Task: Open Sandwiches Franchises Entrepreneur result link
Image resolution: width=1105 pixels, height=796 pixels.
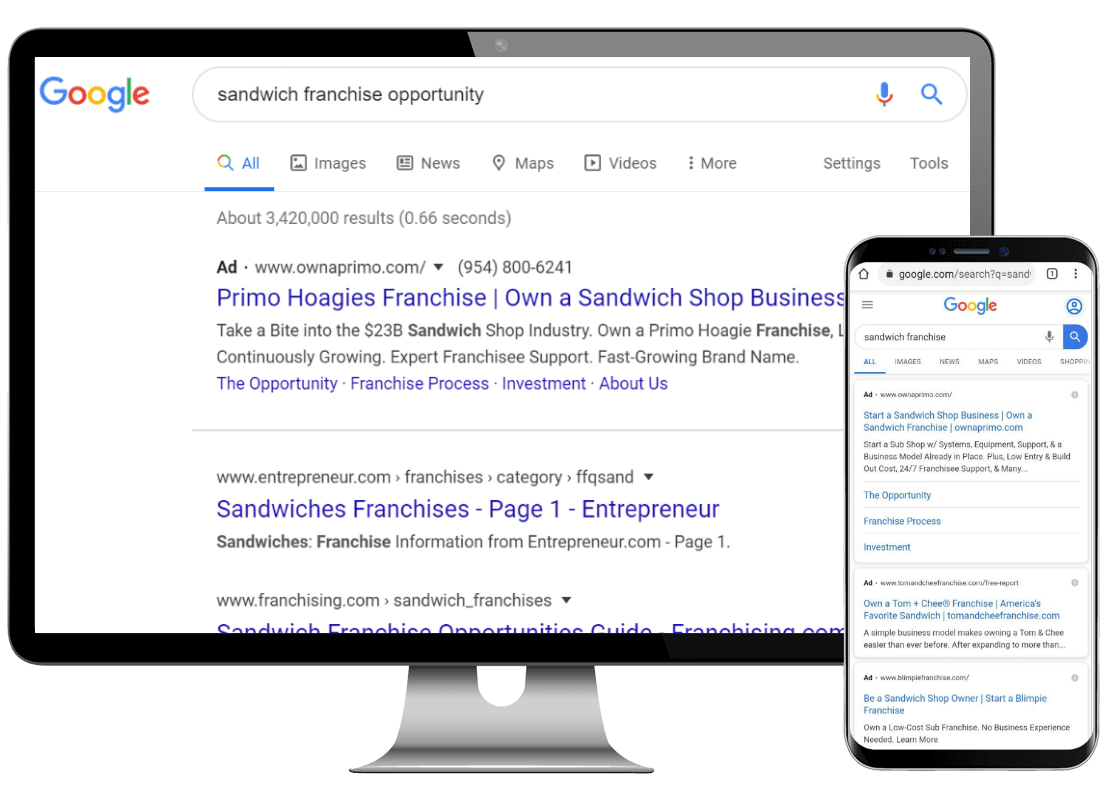Action: pos(468,509)
